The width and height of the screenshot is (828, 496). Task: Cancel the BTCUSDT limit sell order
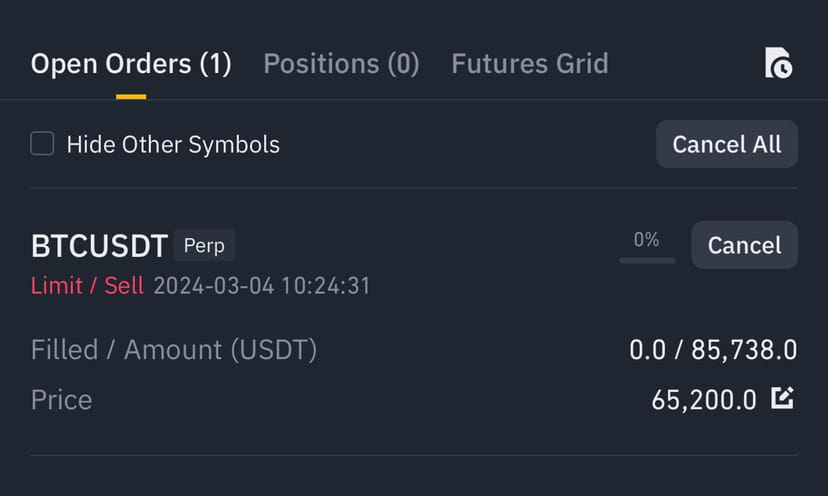(745, 245)
